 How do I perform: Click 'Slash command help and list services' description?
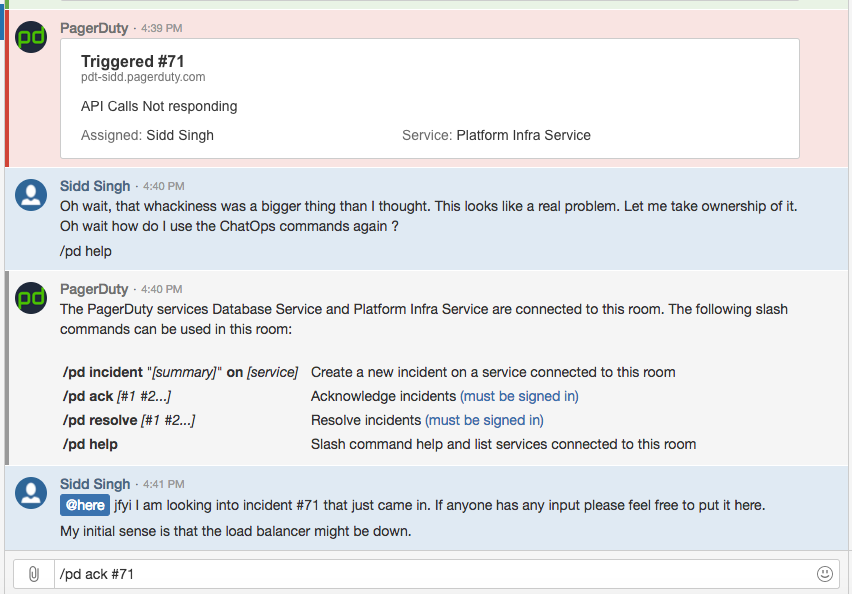[503, 444]
